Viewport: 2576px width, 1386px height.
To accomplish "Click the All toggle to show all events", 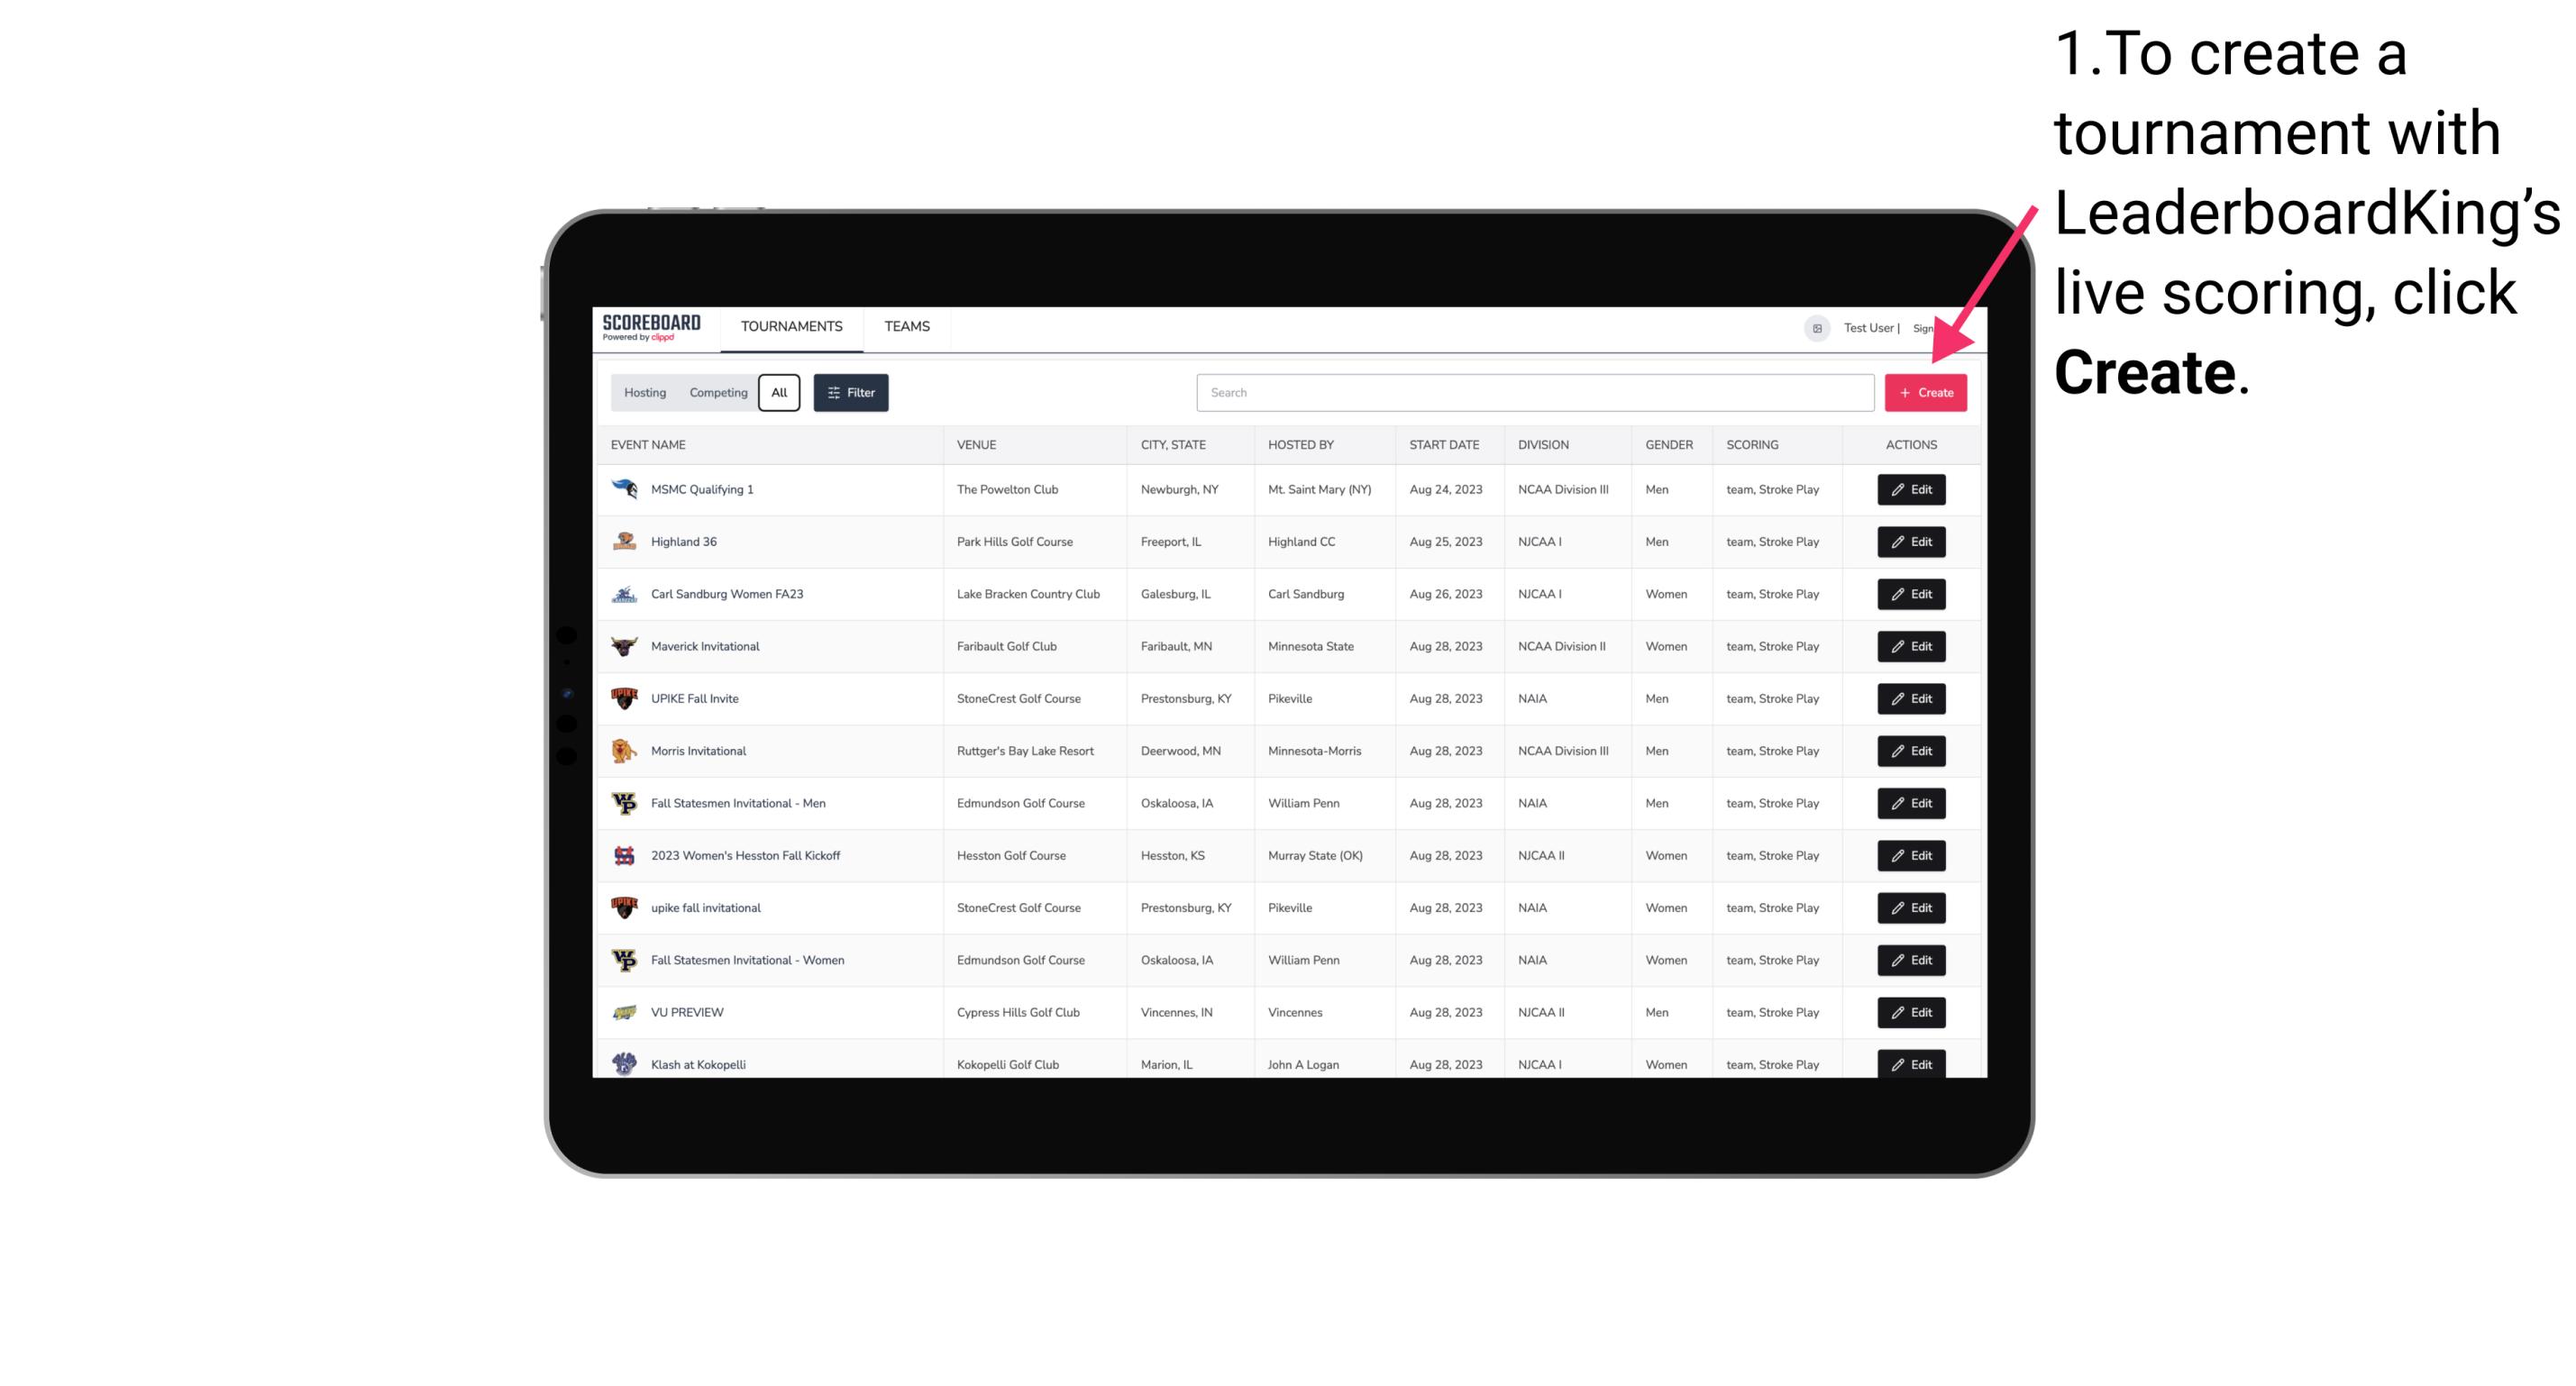I will tap(779, 393).
